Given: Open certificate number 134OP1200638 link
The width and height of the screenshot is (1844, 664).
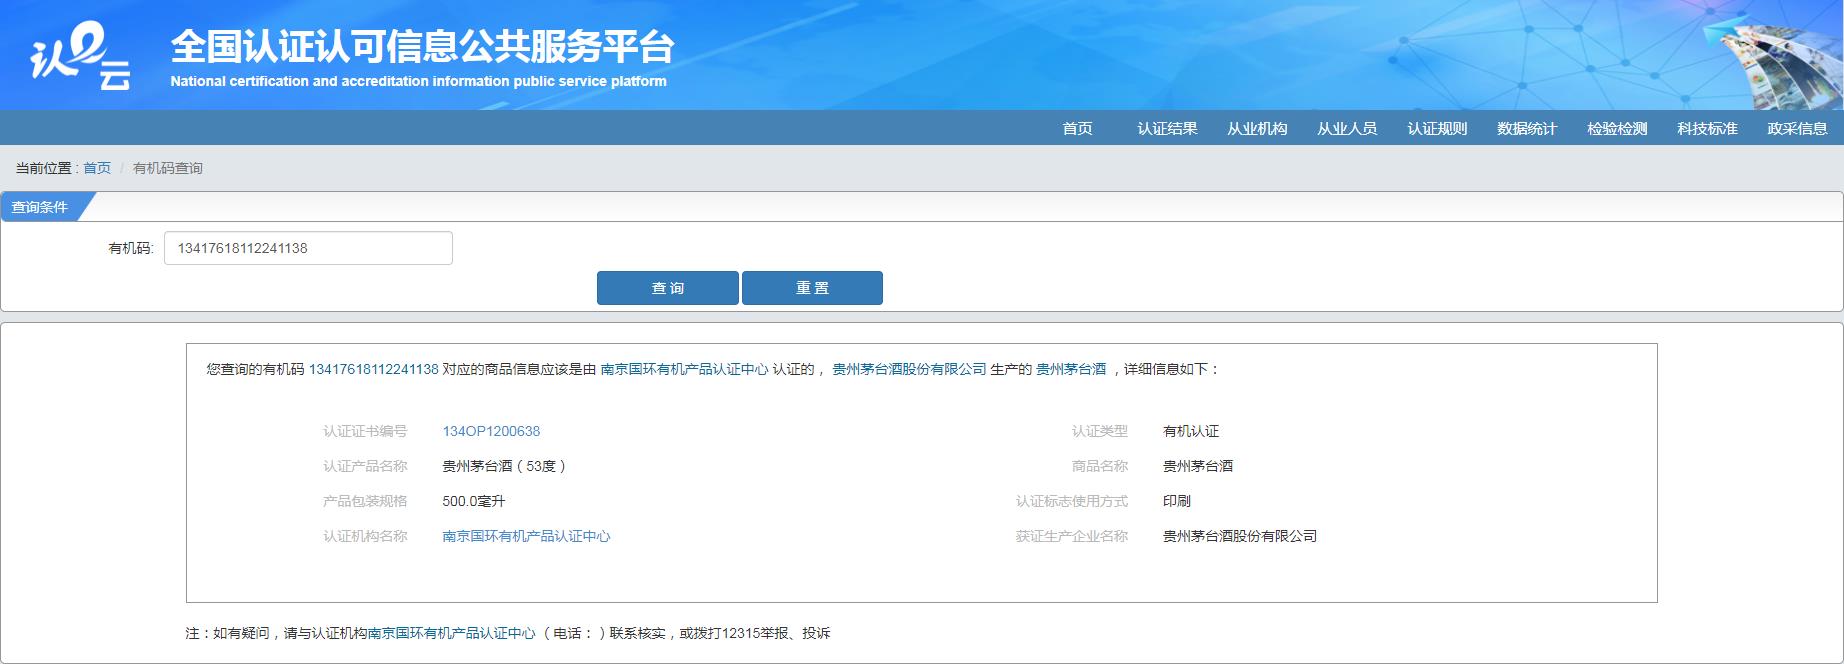Looking at the screenshot, I should point(491,431).
